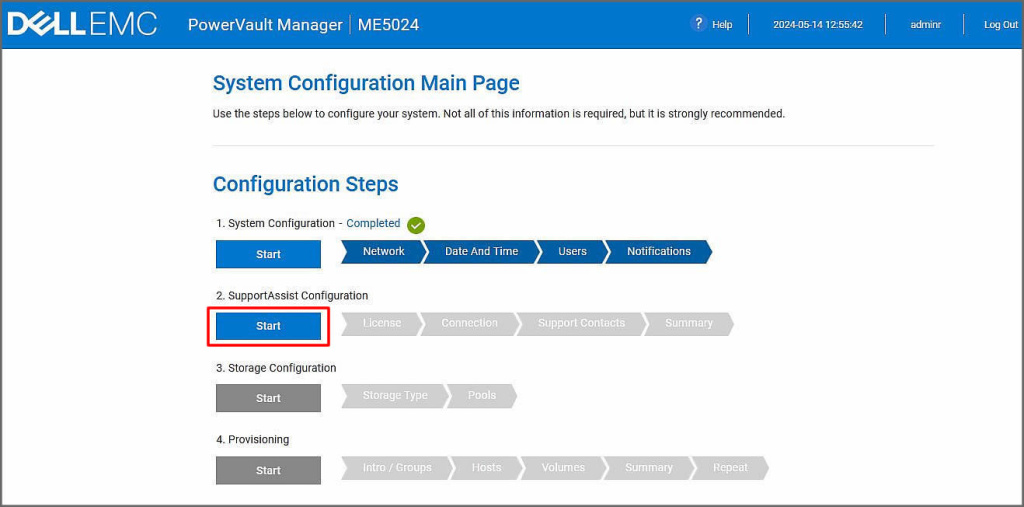
Task: Click the Completed status link
Action: 373,224
